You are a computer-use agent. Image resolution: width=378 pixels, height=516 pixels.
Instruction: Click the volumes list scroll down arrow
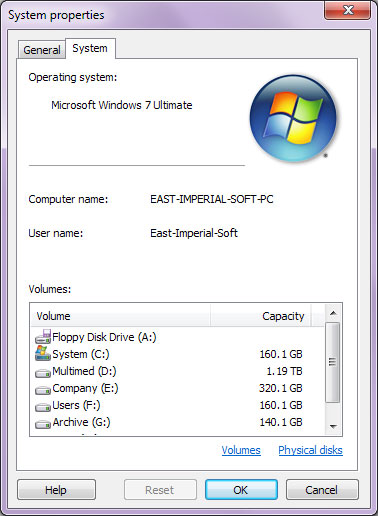pos(333,426)
